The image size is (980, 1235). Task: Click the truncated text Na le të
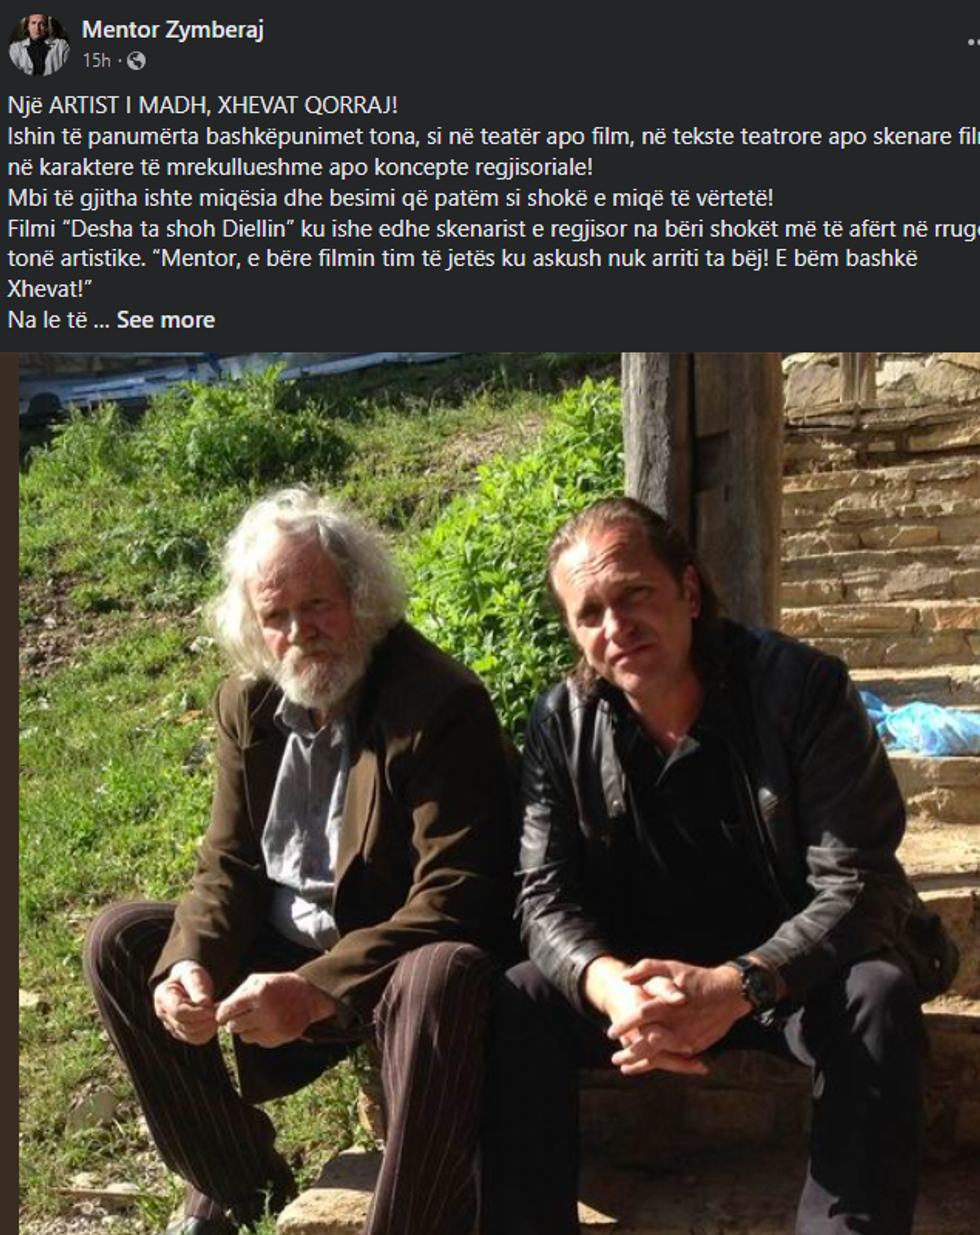(48, 320)
